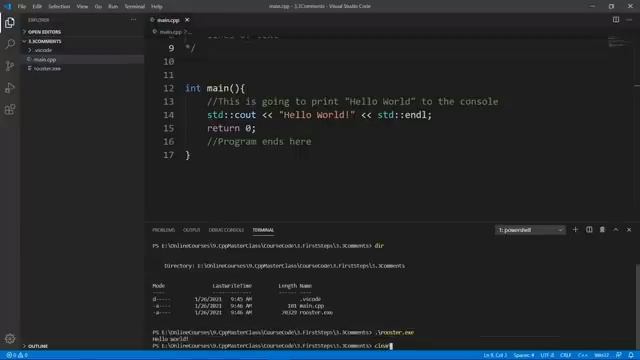Viewport: 640px width, 360px height.
Task: Select rooster.exe in the file explorer
Action: click(x=47, y=69)
